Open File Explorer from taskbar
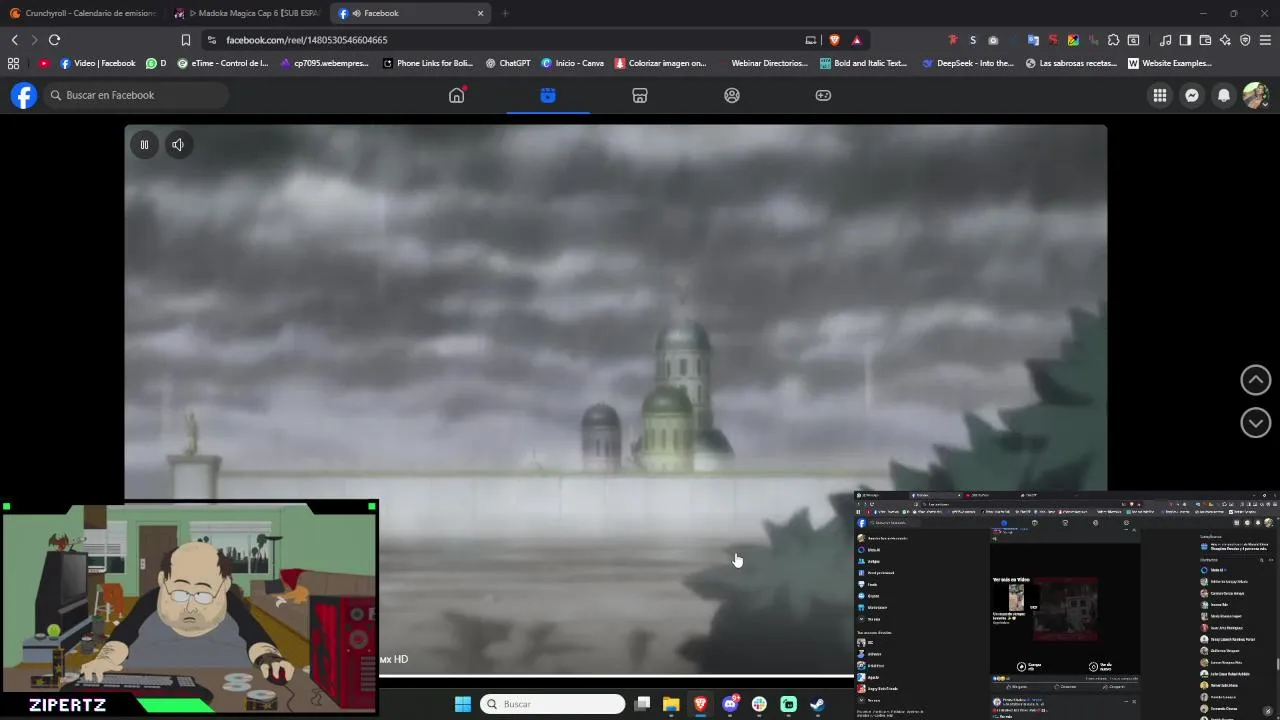Viewport: 1280px width, 720px height. pos(671,704)
